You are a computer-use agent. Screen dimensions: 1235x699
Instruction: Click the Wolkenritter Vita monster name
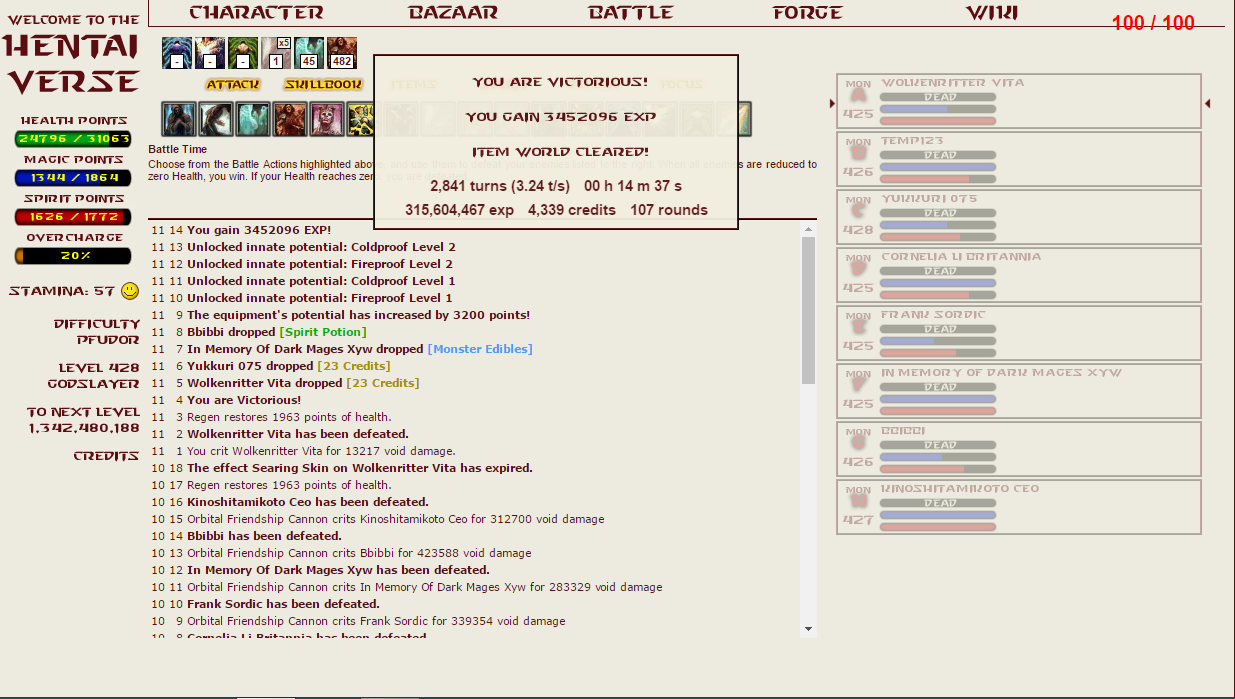point(953,83)
